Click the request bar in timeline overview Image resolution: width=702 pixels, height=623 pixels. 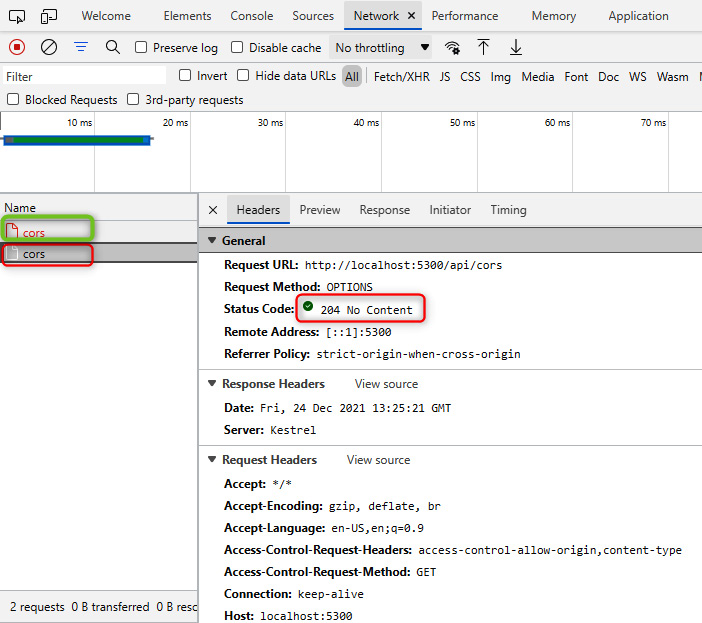pyautogui.click(x=77, y=140)
